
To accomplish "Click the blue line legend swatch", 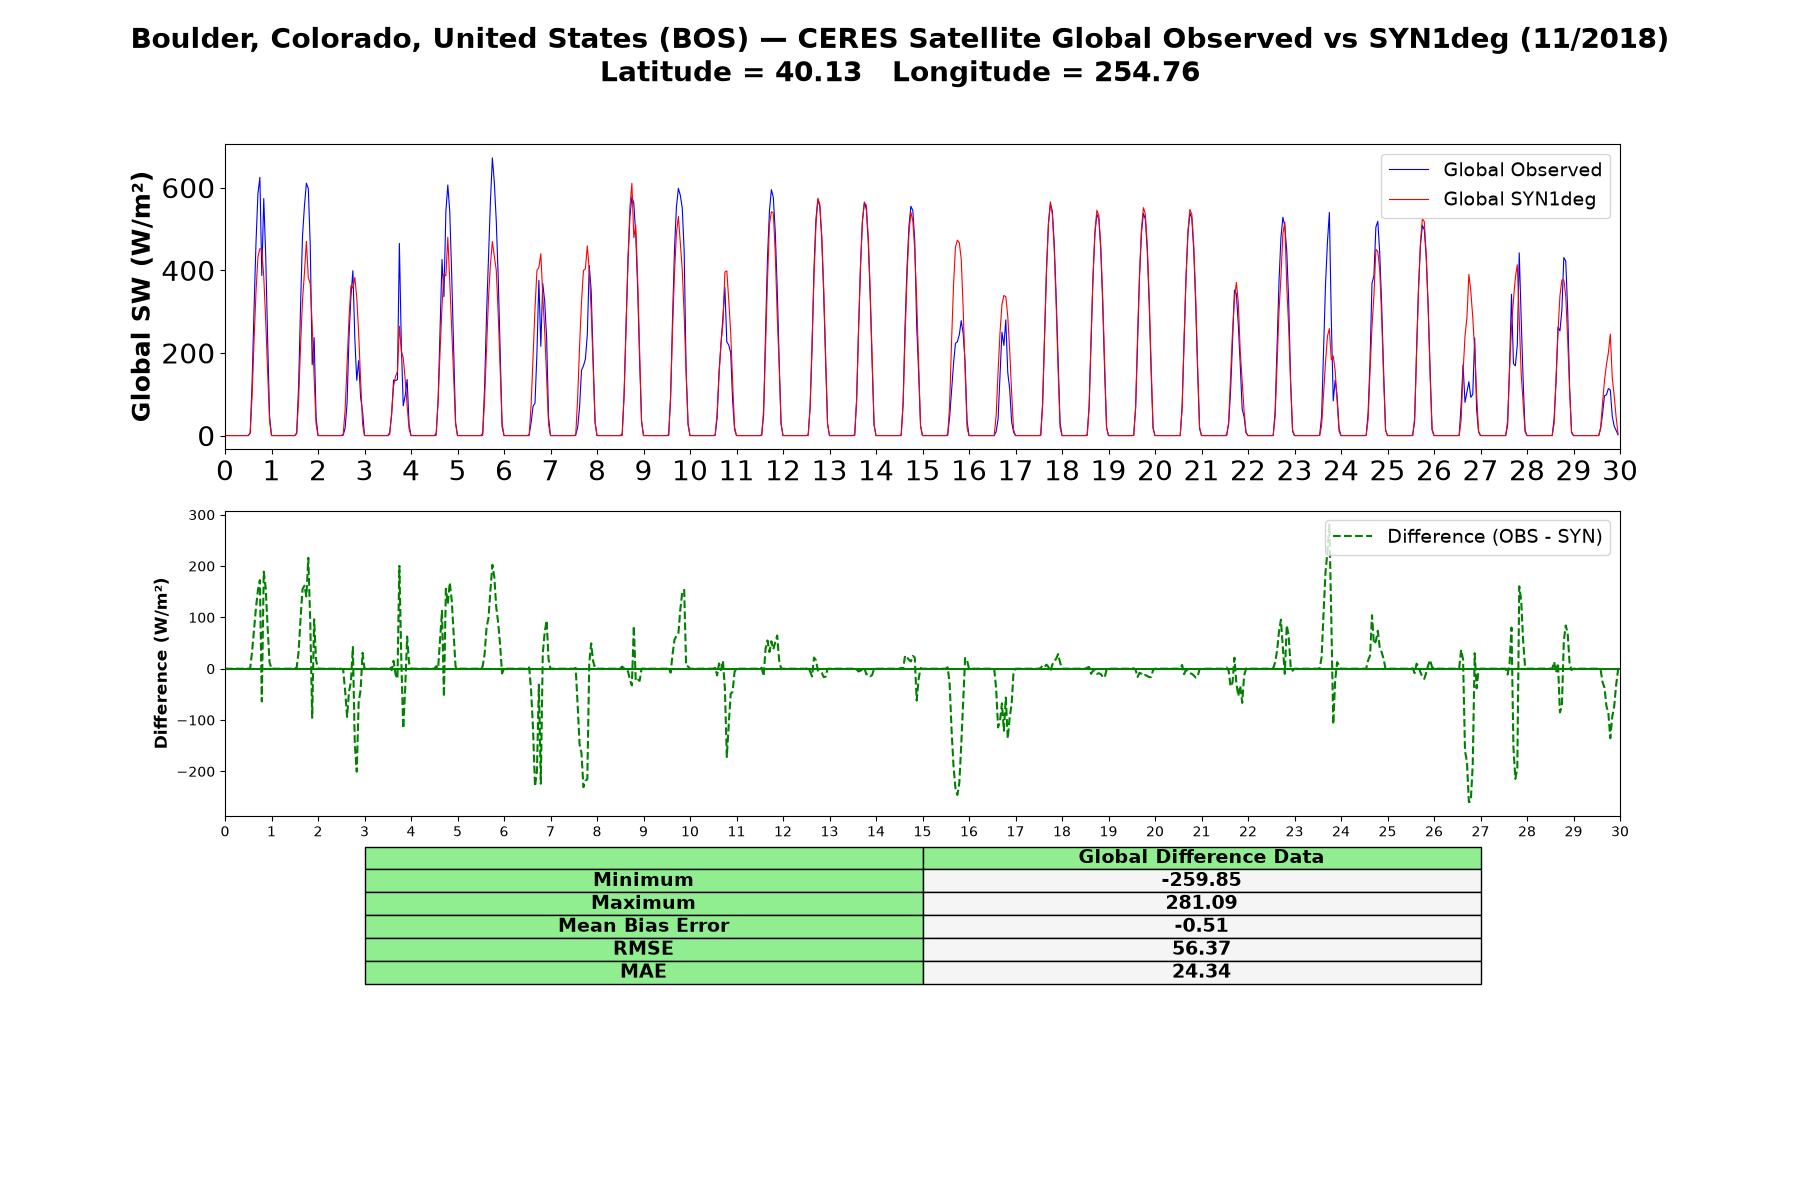I will 1409,171.
